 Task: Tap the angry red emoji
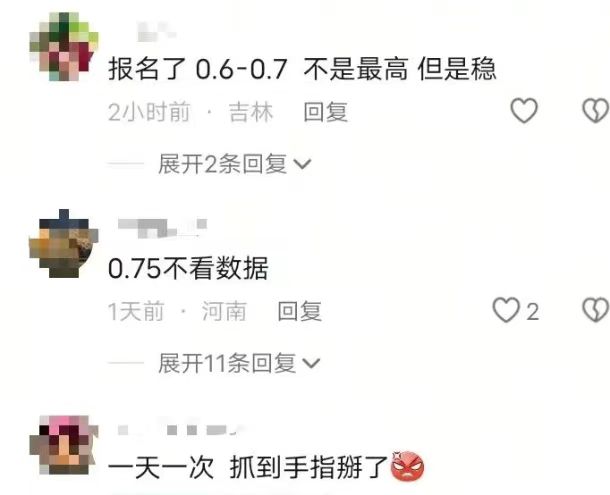coord(407,466)
